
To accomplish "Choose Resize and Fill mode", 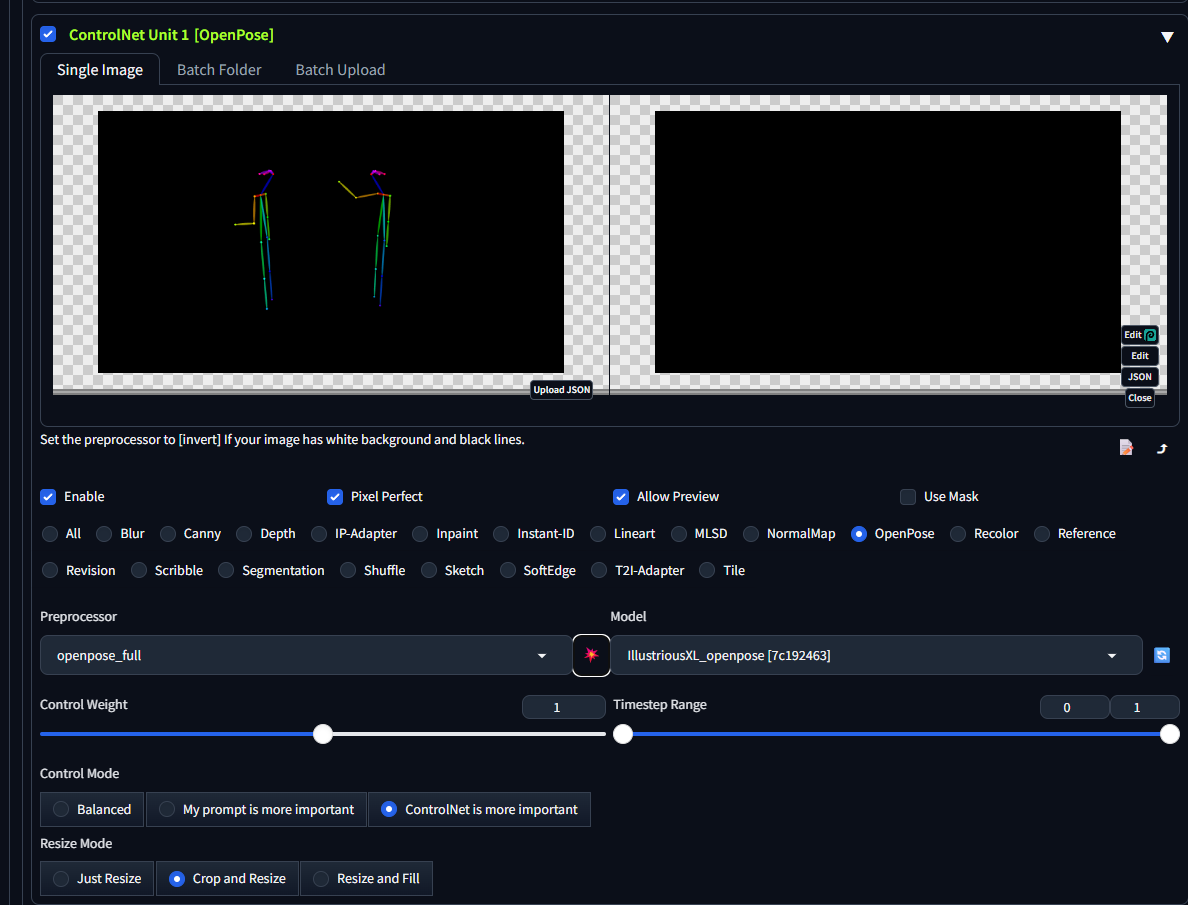I will (x=366, y=878).
